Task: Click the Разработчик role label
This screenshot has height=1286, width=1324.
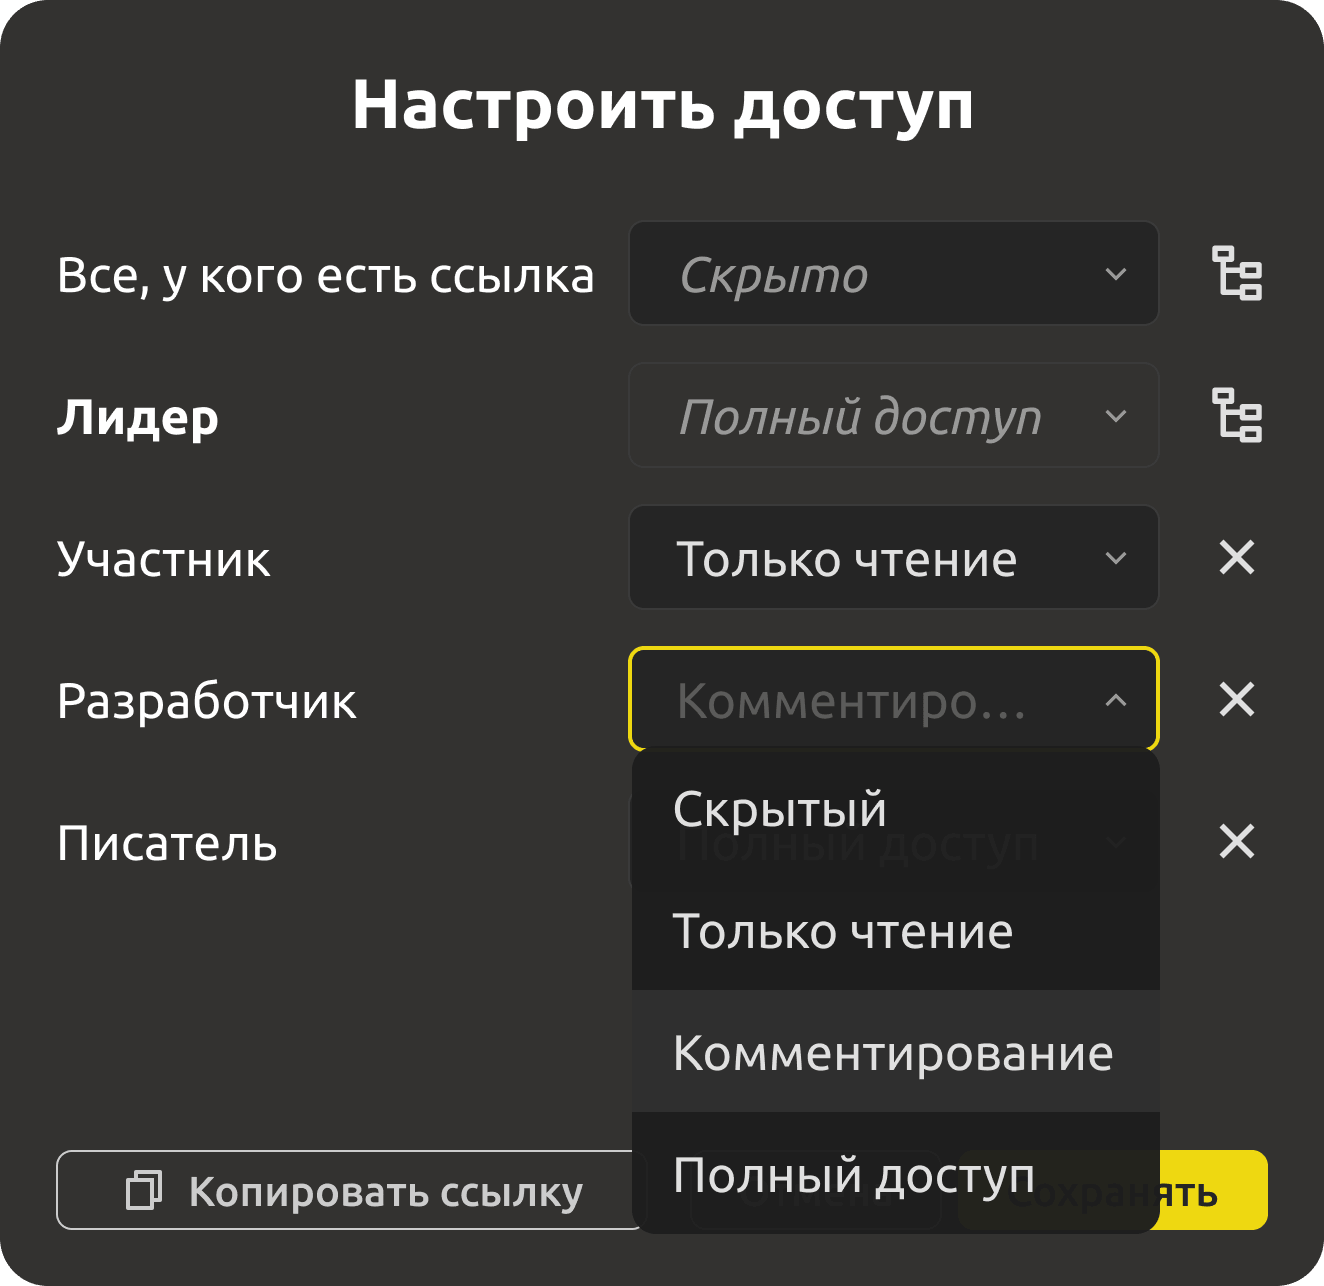Action: coord(206,701)
